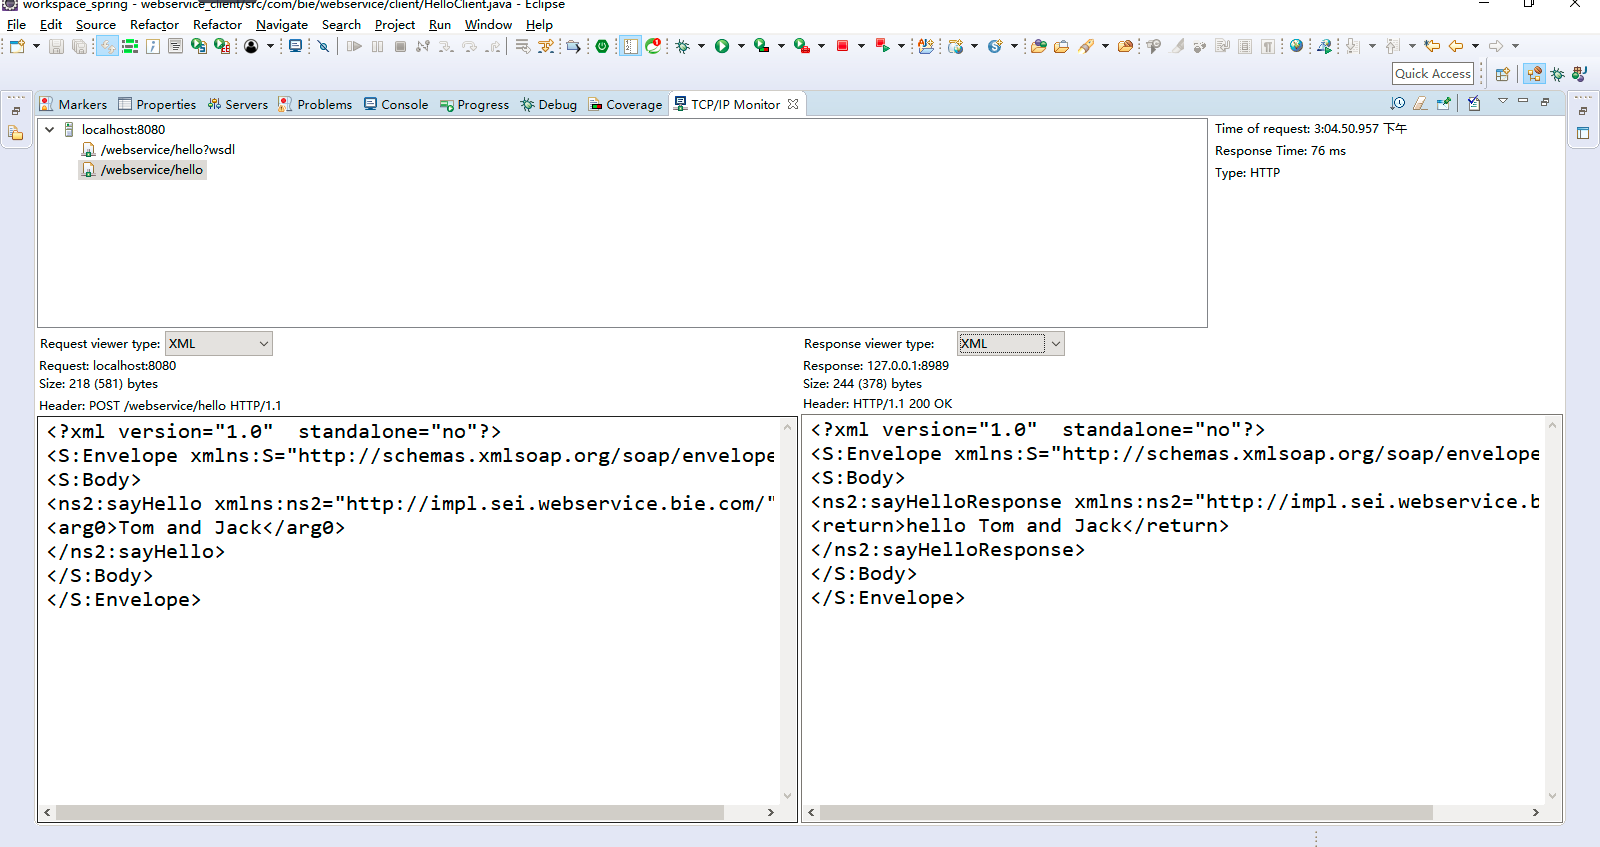The height and width of the screenshot is (847, 1600).
Task: Open the Forward navigation history dropdown arrow
Action: click(1515, 46)
